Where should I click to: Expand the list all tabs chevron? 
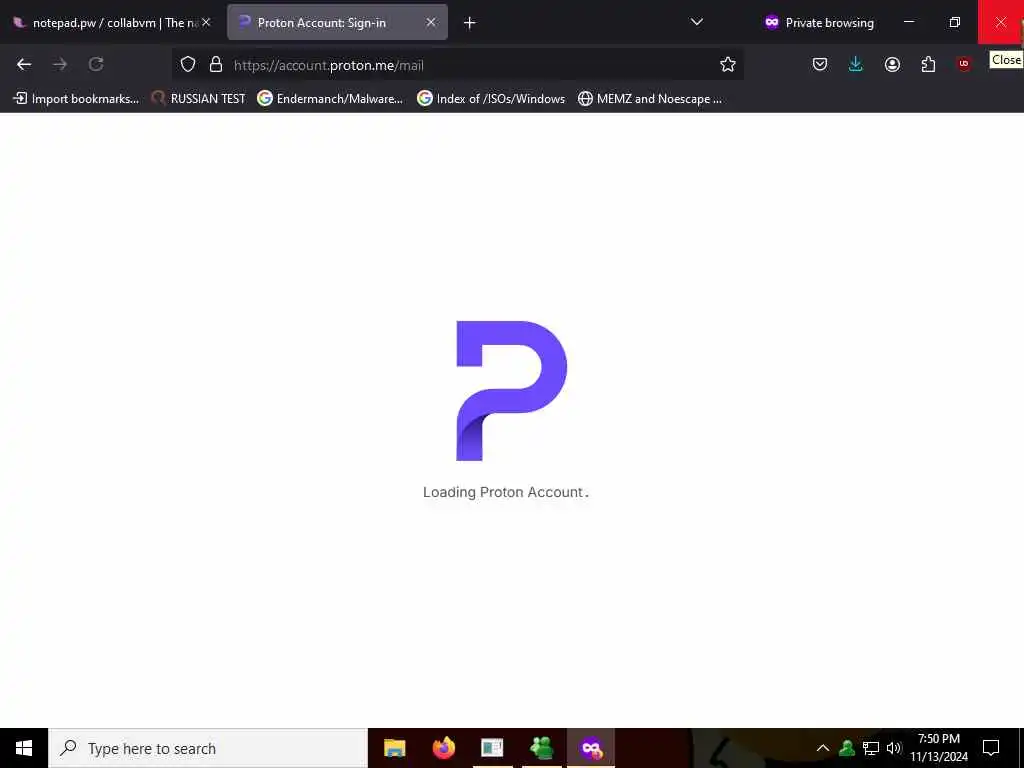tap(697, 22)
